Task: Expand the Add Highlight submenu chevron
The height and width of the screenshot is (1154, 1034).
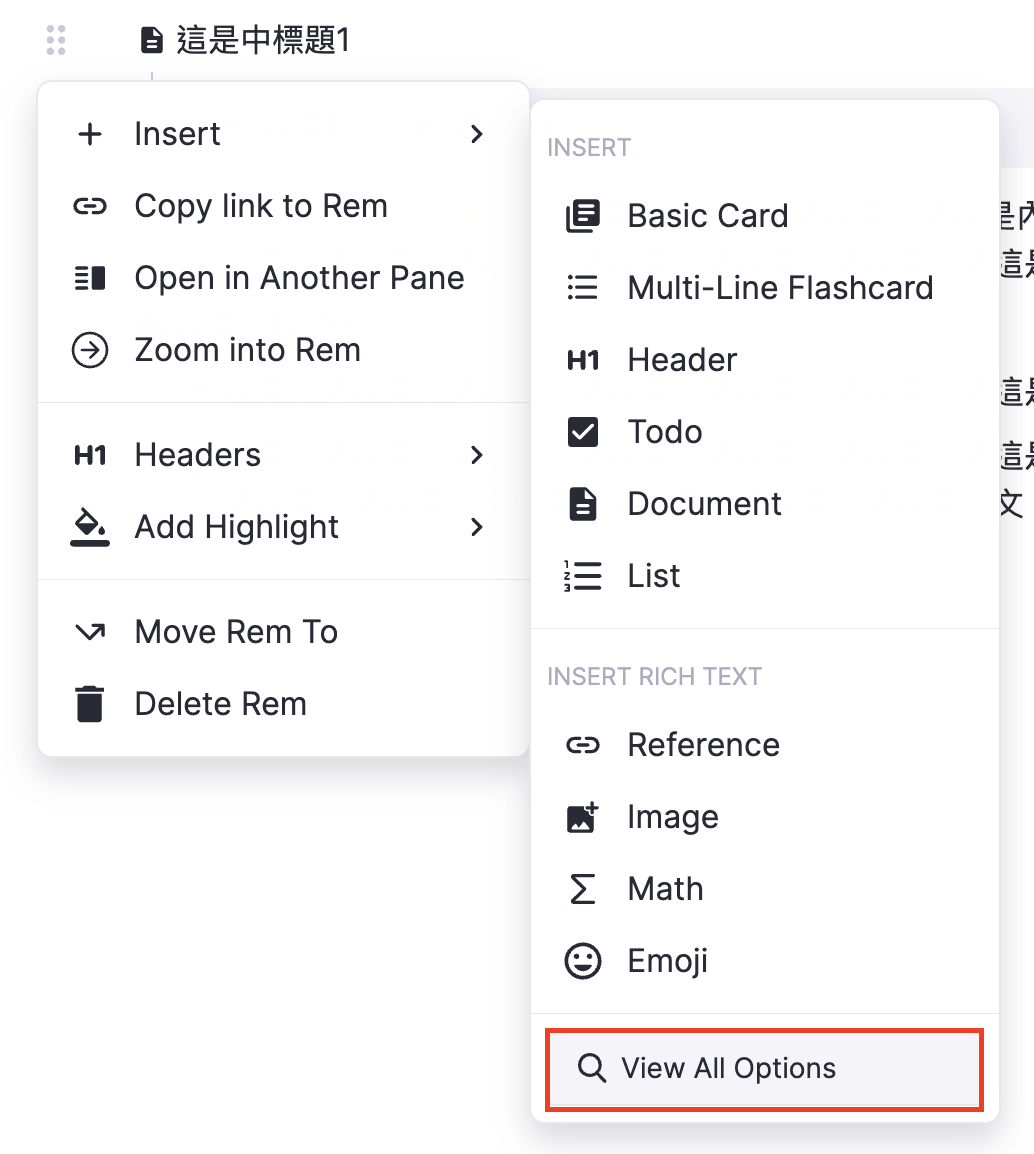Action: click(x=477, y=527)
